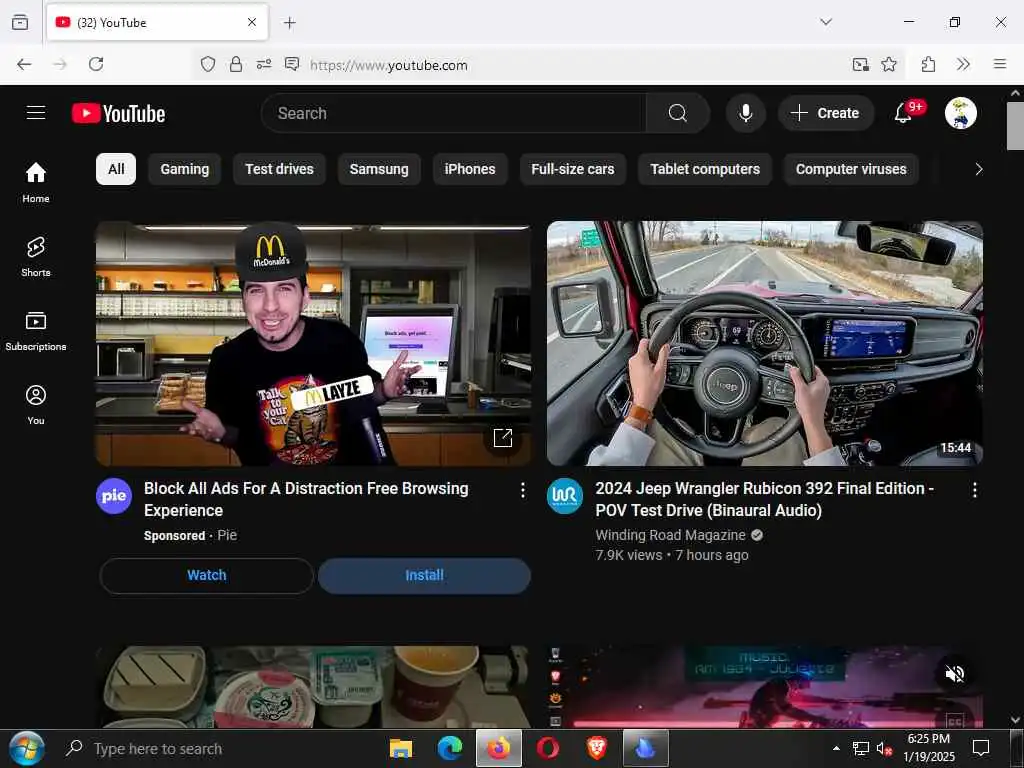
Task: Click the page vertical scrollbar thumb
Action: tap(1015, 126)
